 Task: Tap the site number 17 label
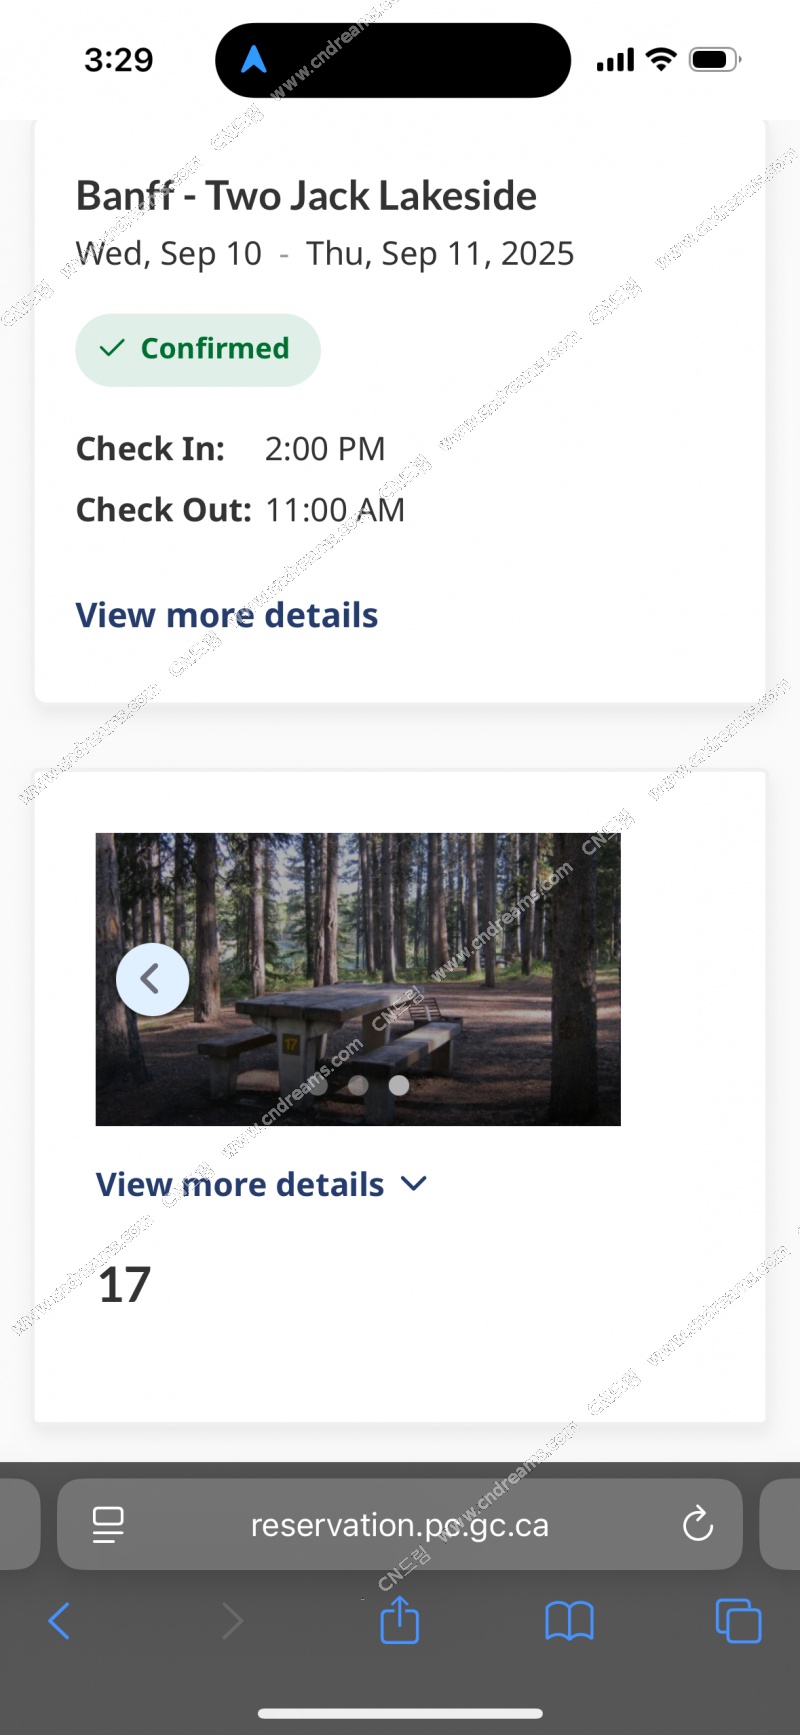tap(125, 1285)
